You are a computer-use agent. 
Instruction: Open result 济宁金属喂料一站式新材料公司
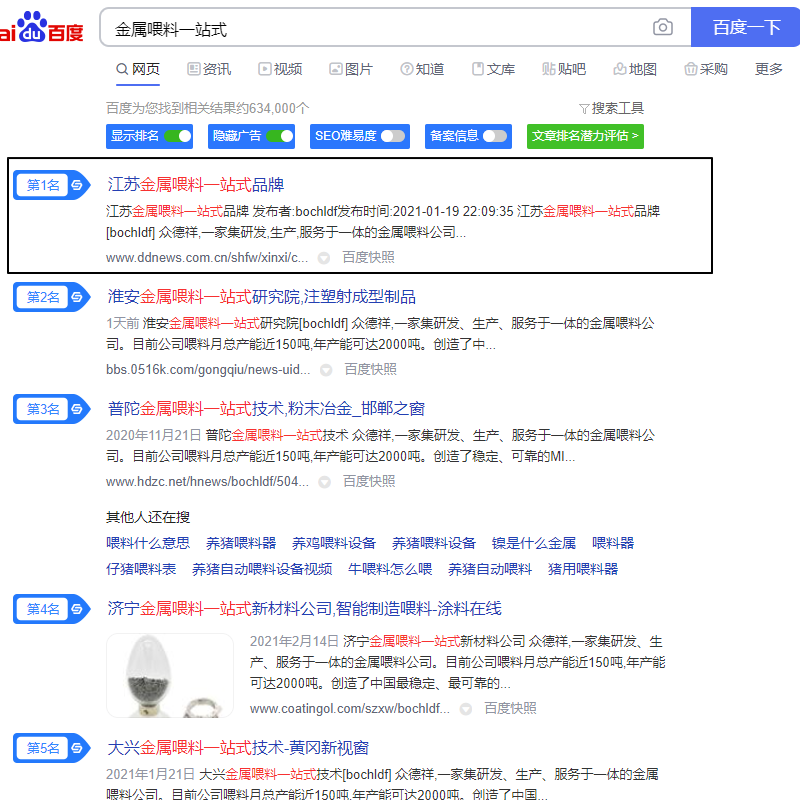304,609
